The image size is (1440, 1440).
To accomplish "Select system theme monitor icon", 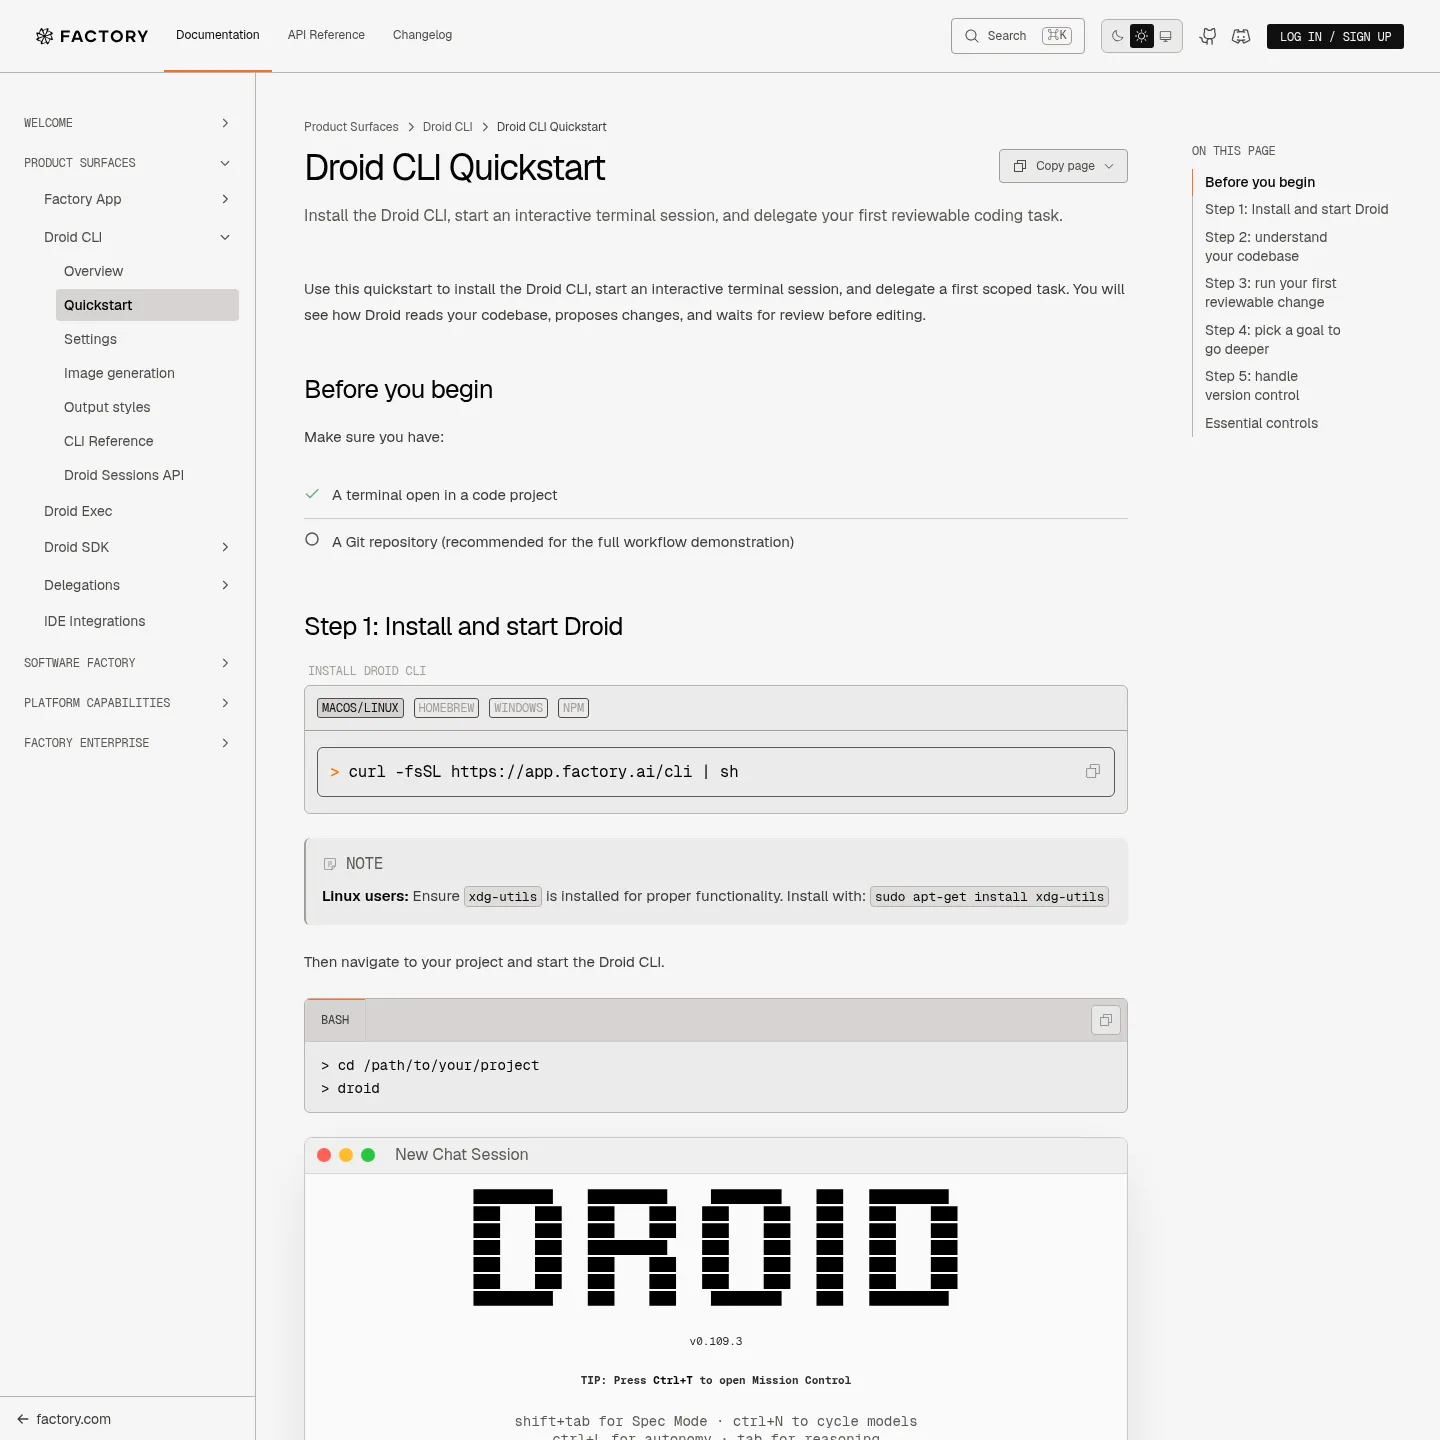I will coord(1165,36).
